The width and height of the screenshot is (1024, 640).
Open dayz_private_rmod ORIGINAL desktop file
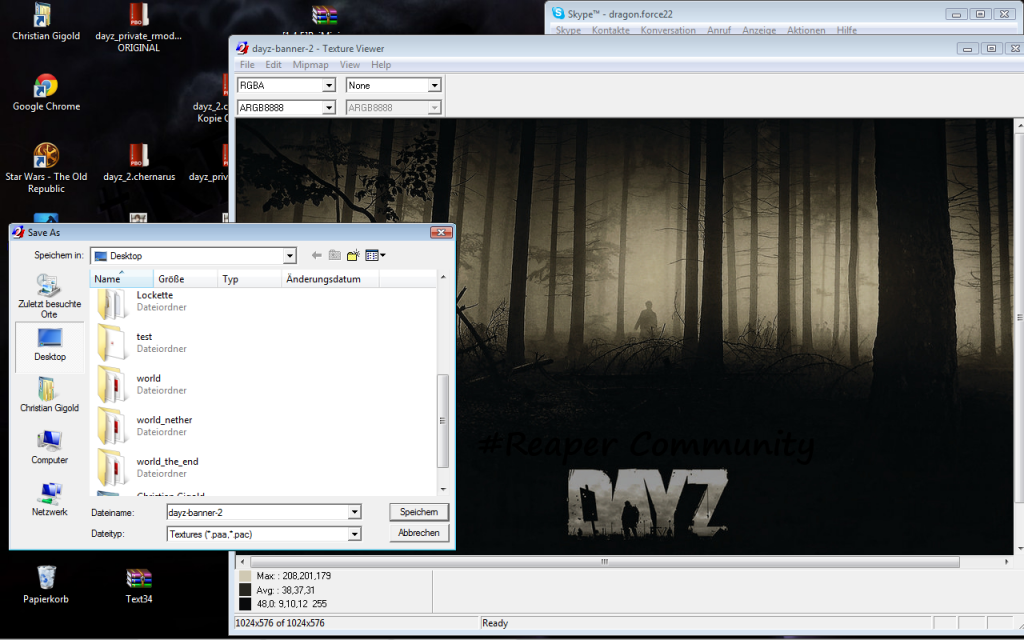tap(138, 27)
